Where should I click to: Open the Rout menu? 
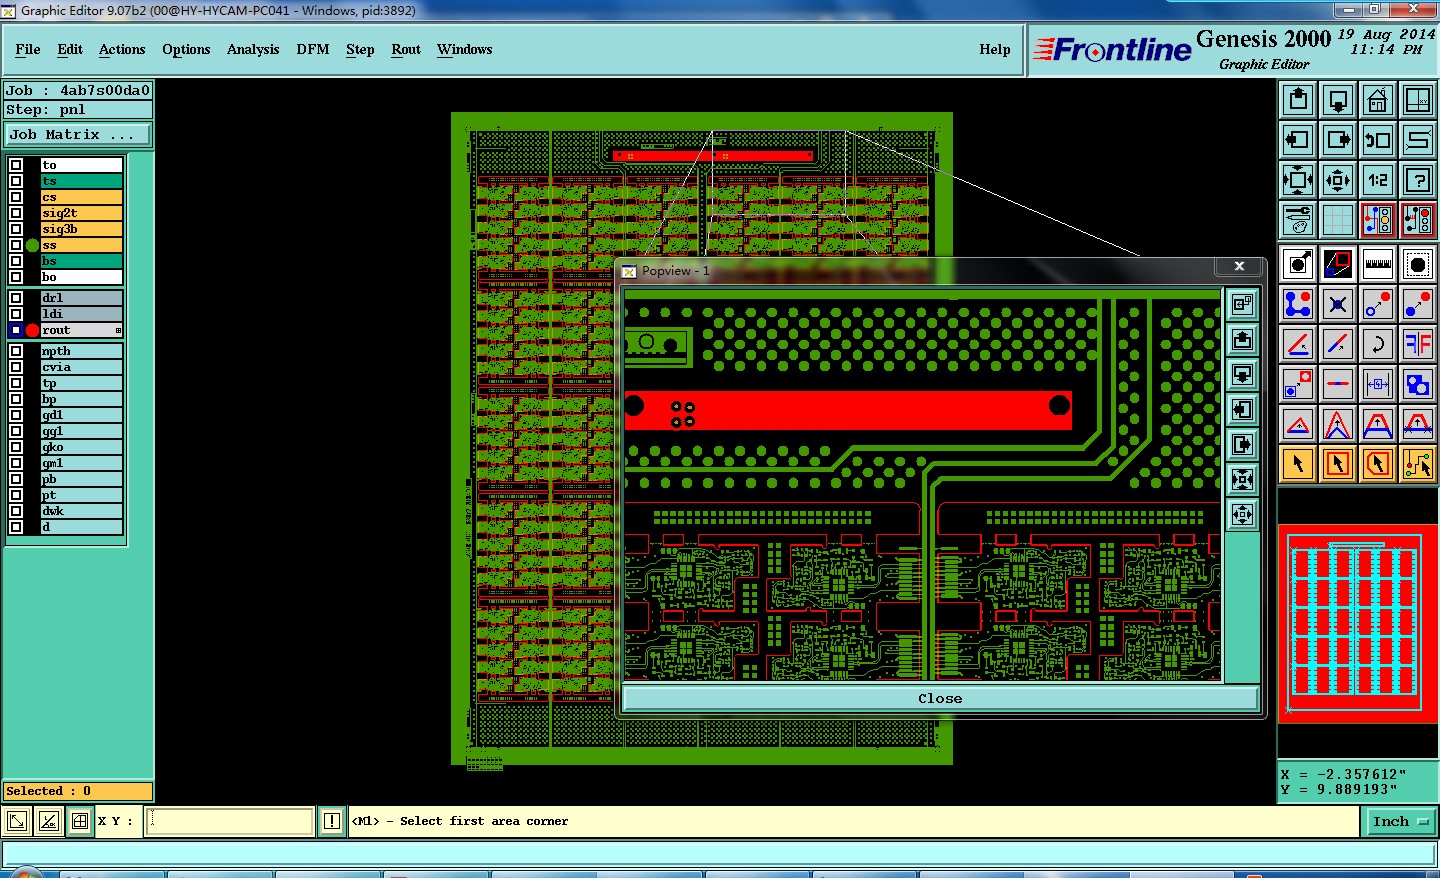coord(406,49)
